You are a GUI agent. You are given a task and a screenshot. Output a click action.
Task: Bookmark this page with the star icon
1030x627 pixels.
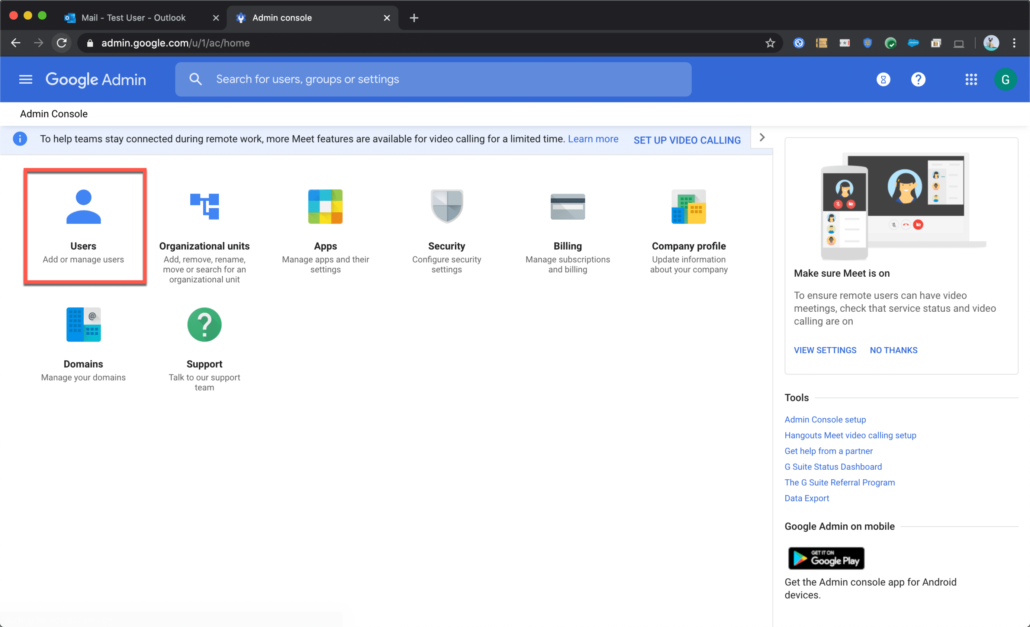[770, 43]
